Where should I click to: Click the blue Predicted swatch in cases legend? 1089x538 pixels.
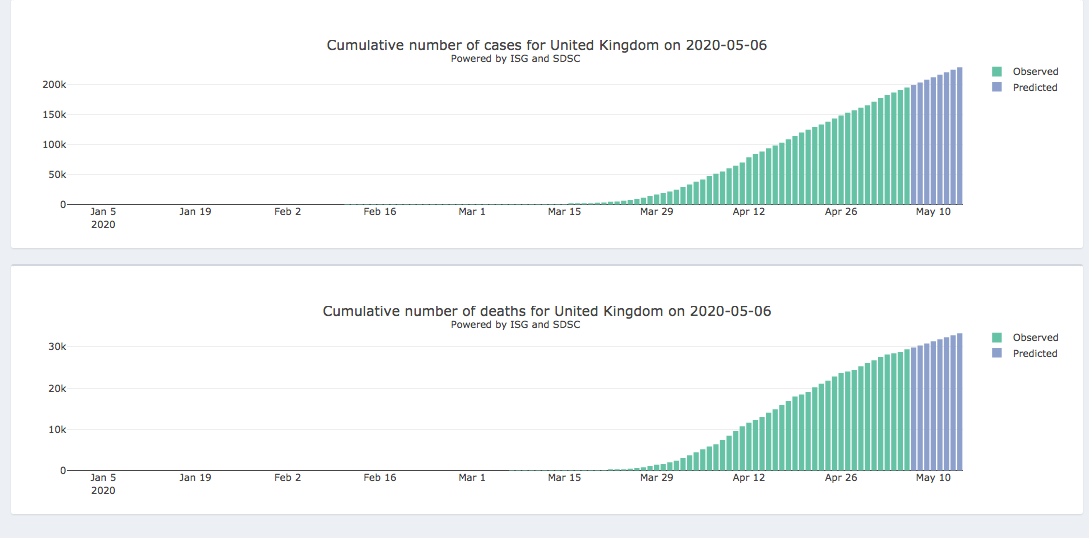tap(997, 88)
